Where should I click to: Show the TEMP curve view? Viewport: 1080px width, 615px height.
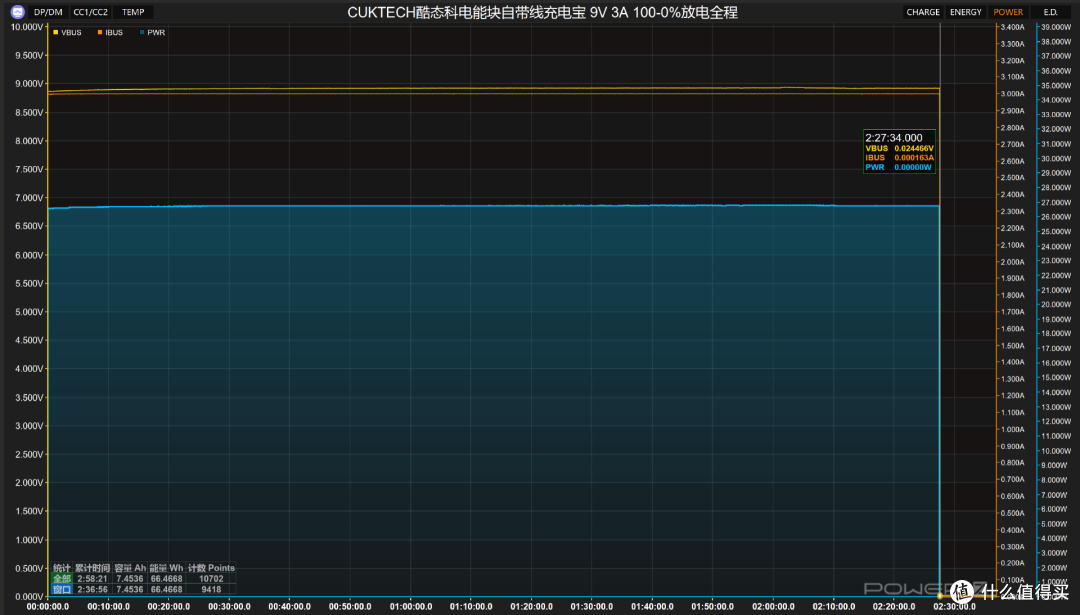(x=133, y=12)
